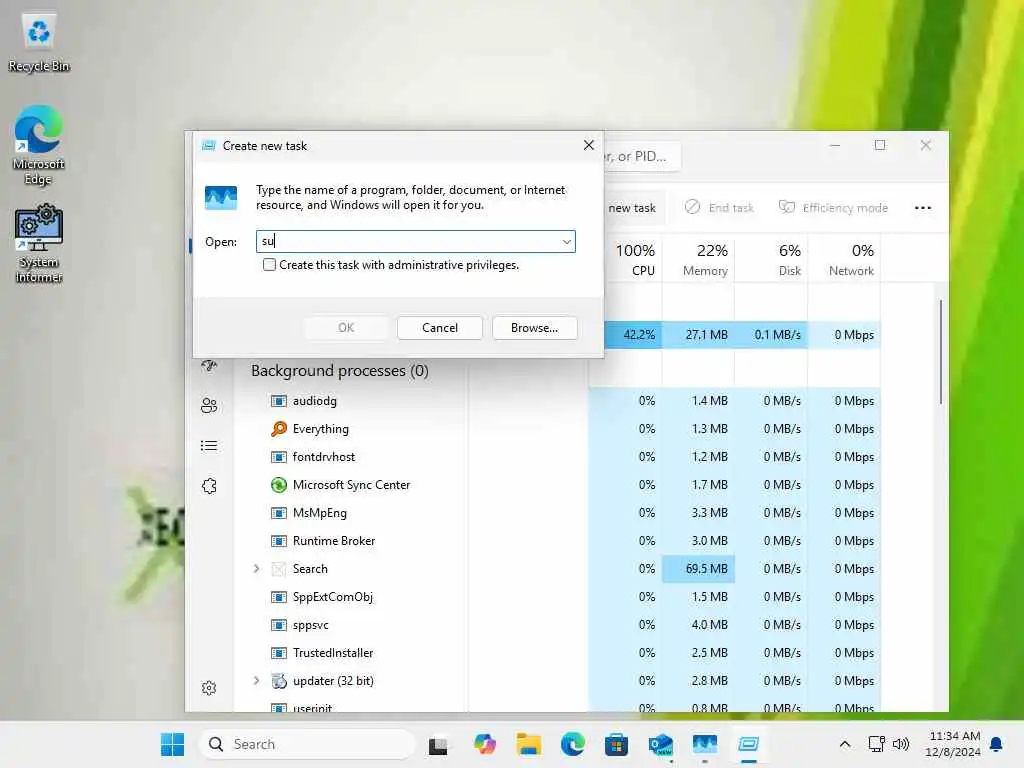Open Task Manager settings gear
1024x768 pixels.
pyautogui.click(x=209, y=688)
